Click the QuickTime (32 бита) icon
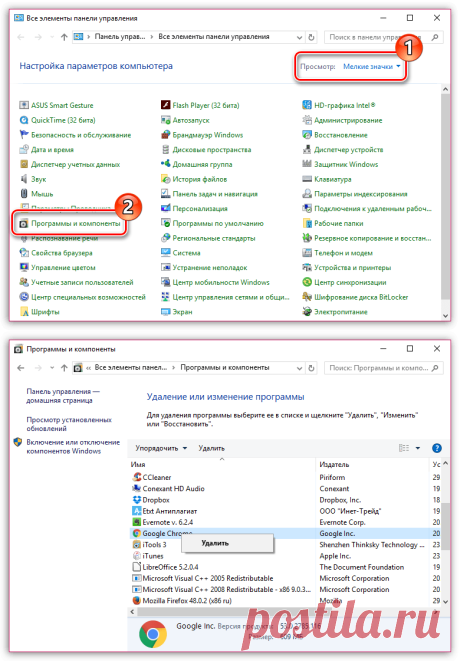Viewport: 460px width, 661px height. point(24,120)
